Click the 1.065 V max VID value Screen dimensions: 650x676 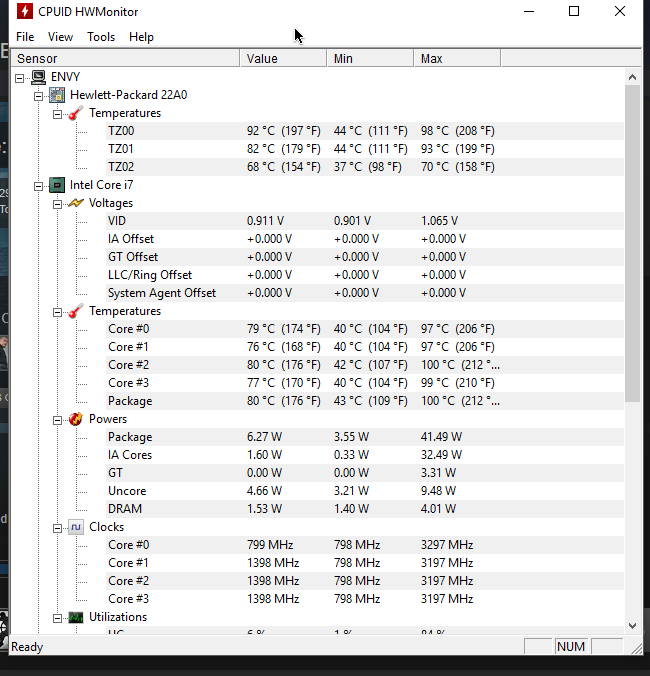click(439, 221)
